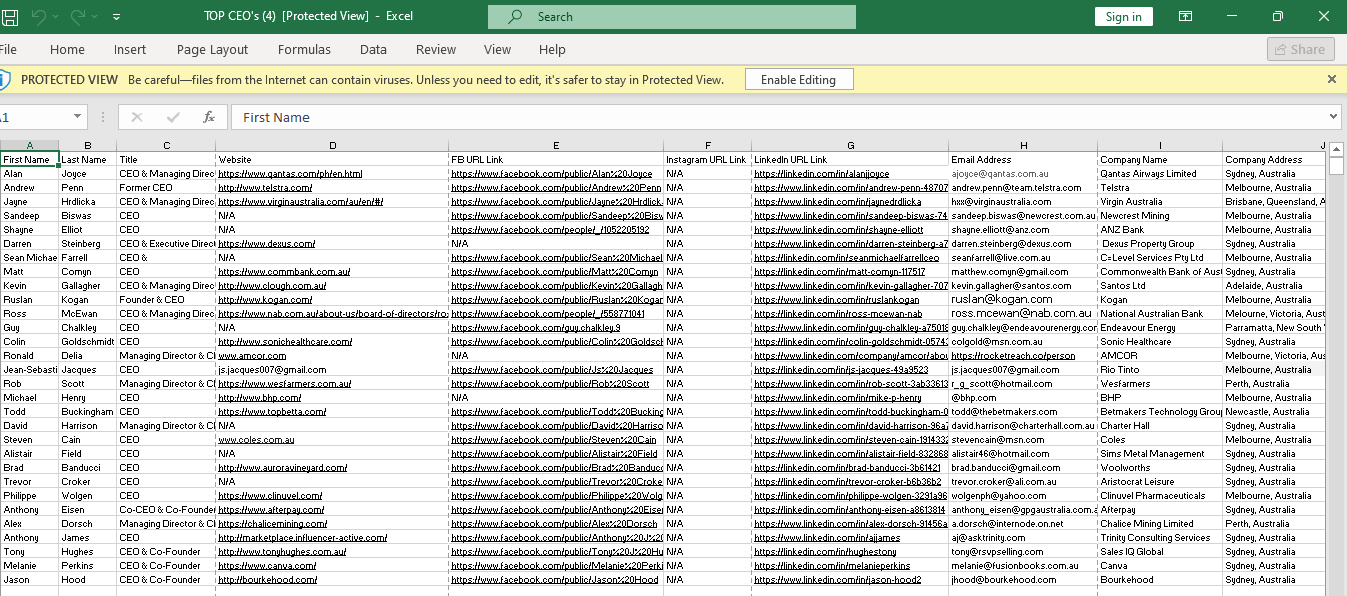This screenshot has height=596, width=1347.
Task: Open the alanjoyce LinkedIn link
Action: (821, 174)
